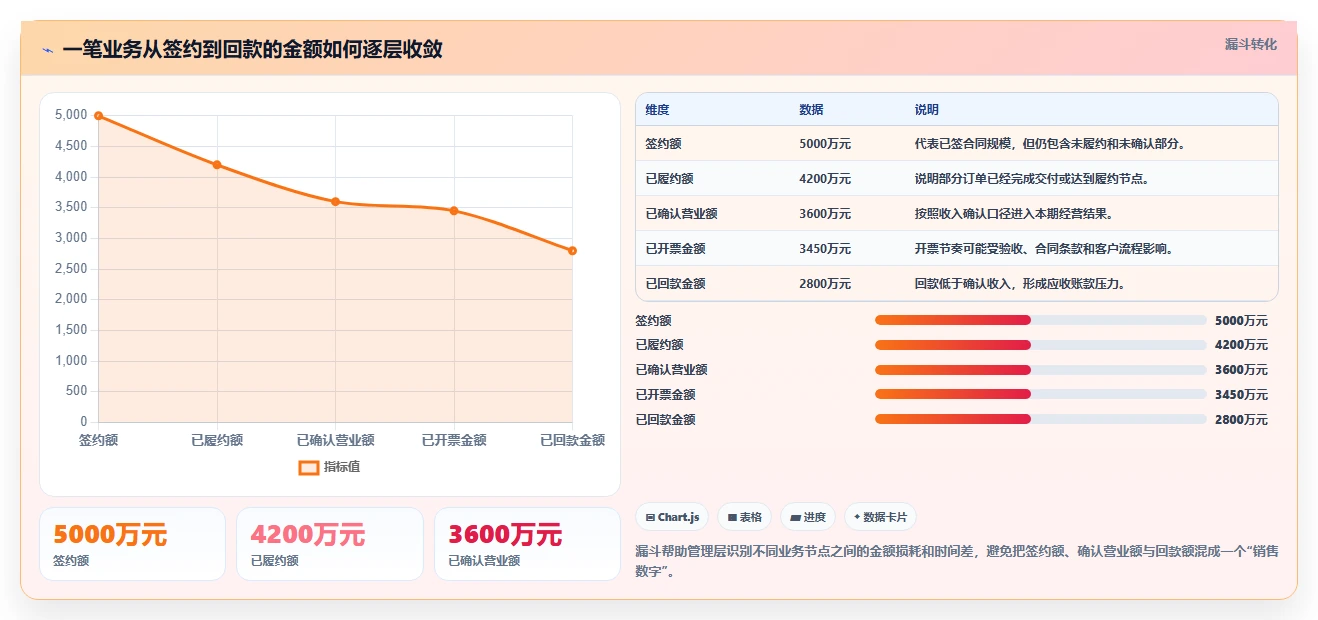Click the 3450万元 label right of progress bar

point(1241,395)
